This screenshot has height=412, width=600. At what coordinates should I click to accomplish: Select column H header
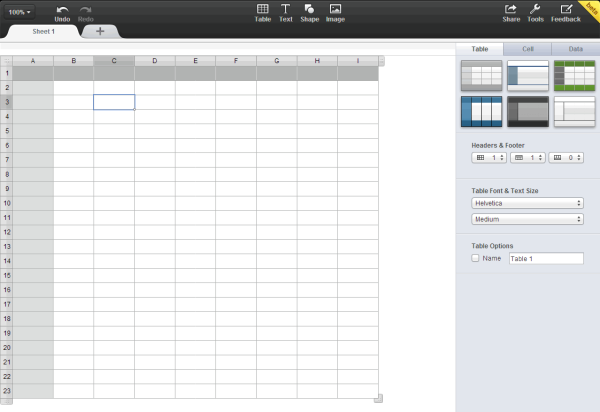tap(317, 61)
